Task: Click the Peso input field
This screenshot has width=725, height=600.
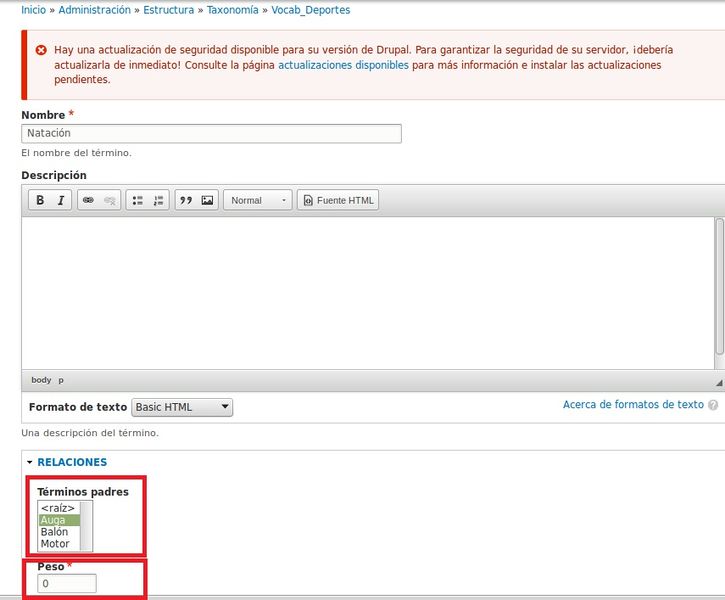Action: 67,583
